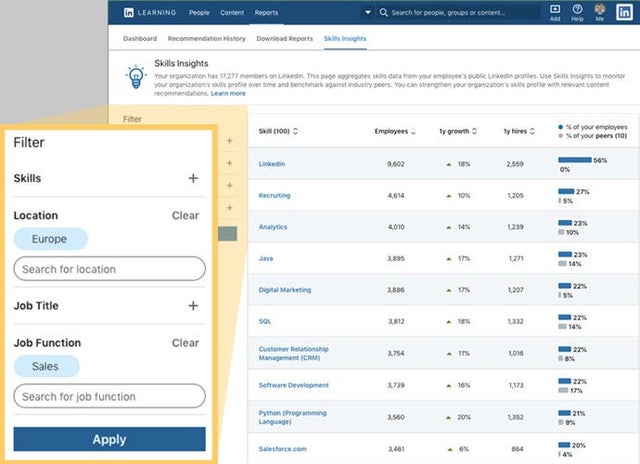Focus the Search for location field
Screen dimensions: 640x464
[x=109, y=269]
